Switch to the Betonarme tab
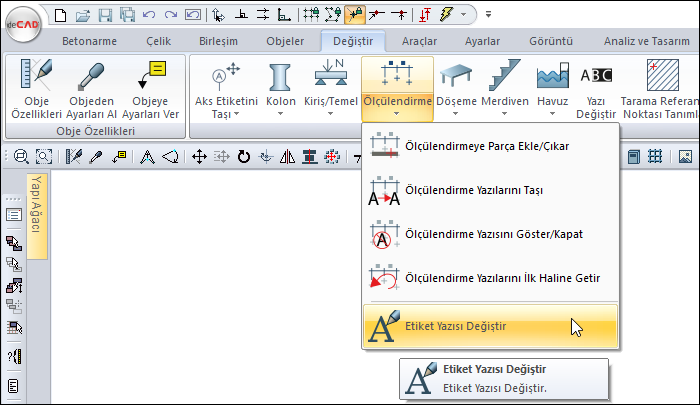Screen dimensions: 700x405 click(89, 41)
